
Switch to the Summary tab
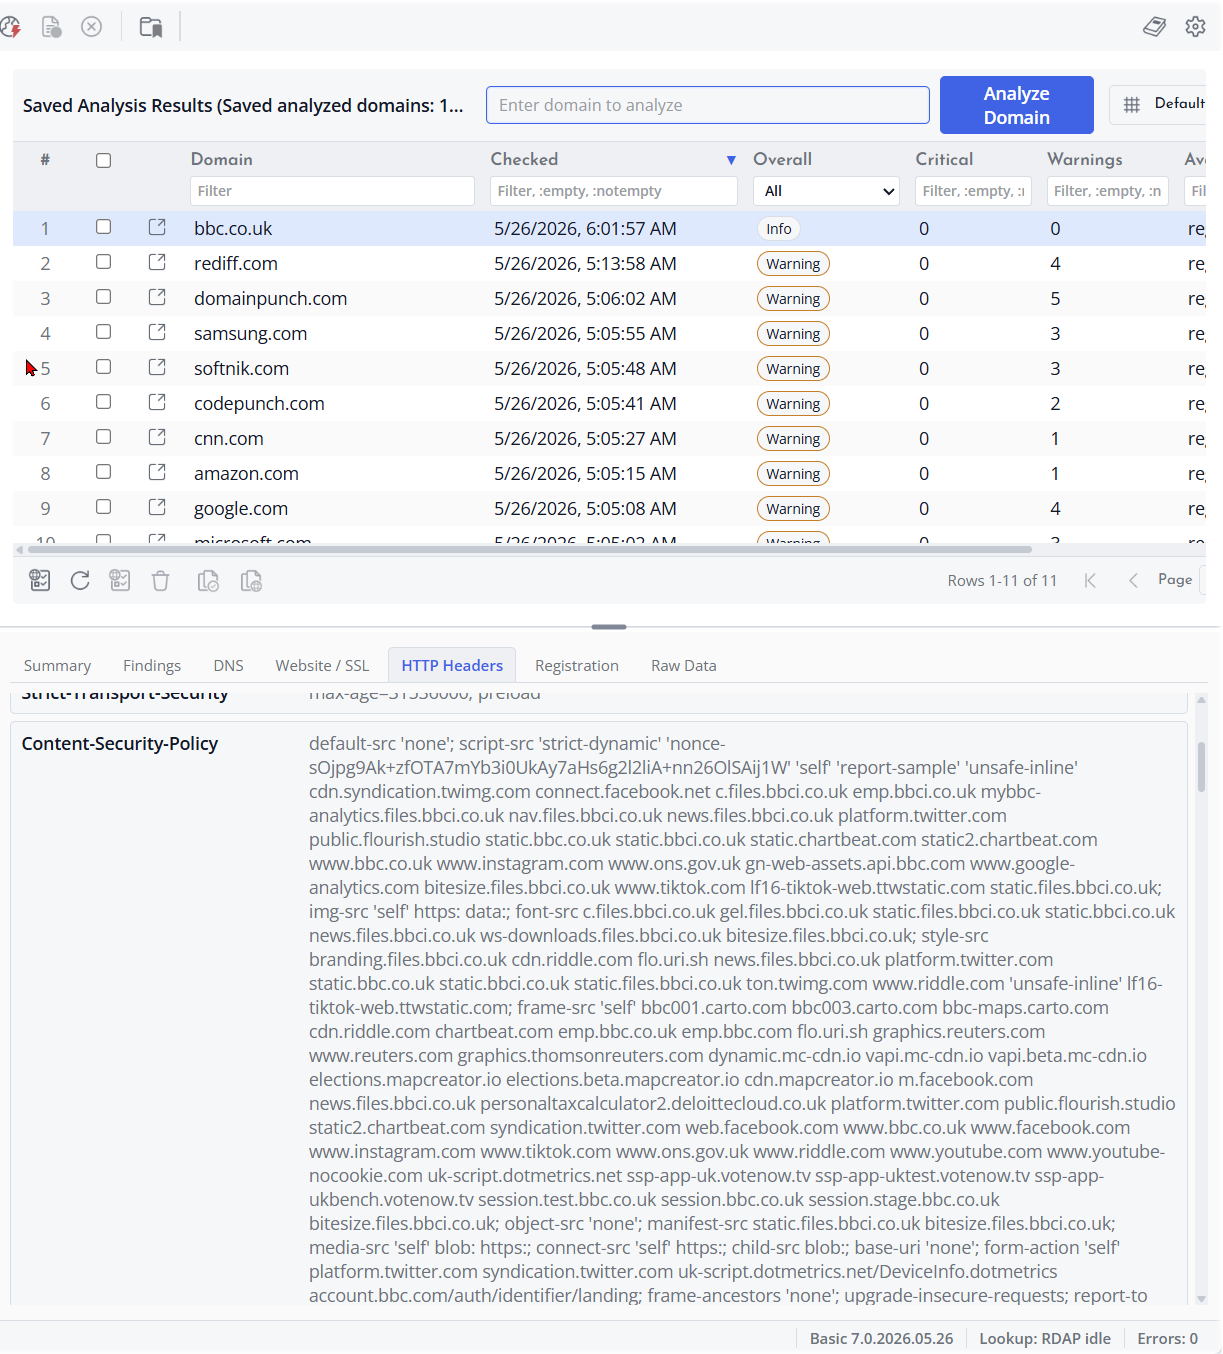[57, 665]
